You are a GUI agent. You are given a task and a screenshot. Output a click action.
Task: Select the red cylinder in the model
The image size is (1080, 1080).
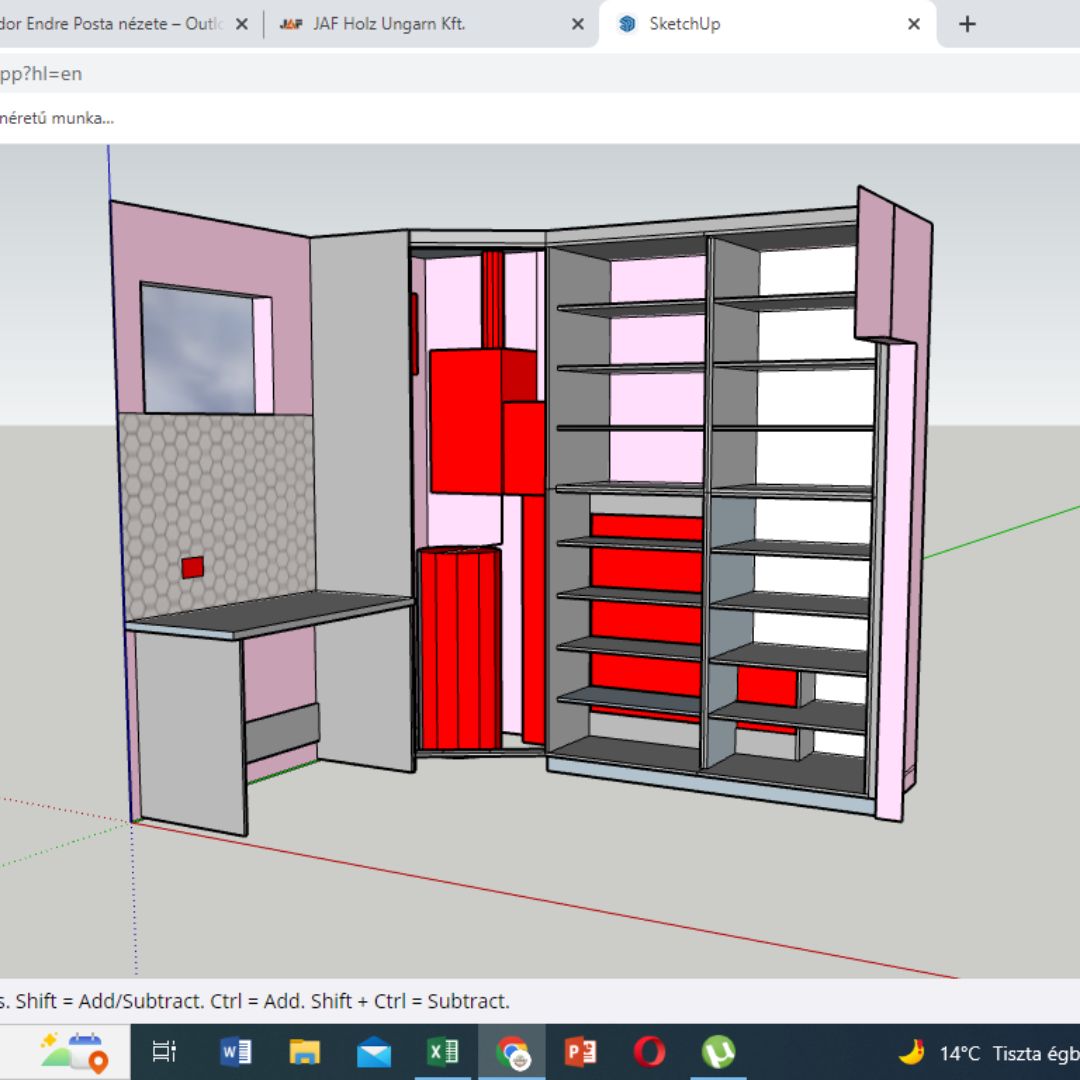(x=459, y=647)
